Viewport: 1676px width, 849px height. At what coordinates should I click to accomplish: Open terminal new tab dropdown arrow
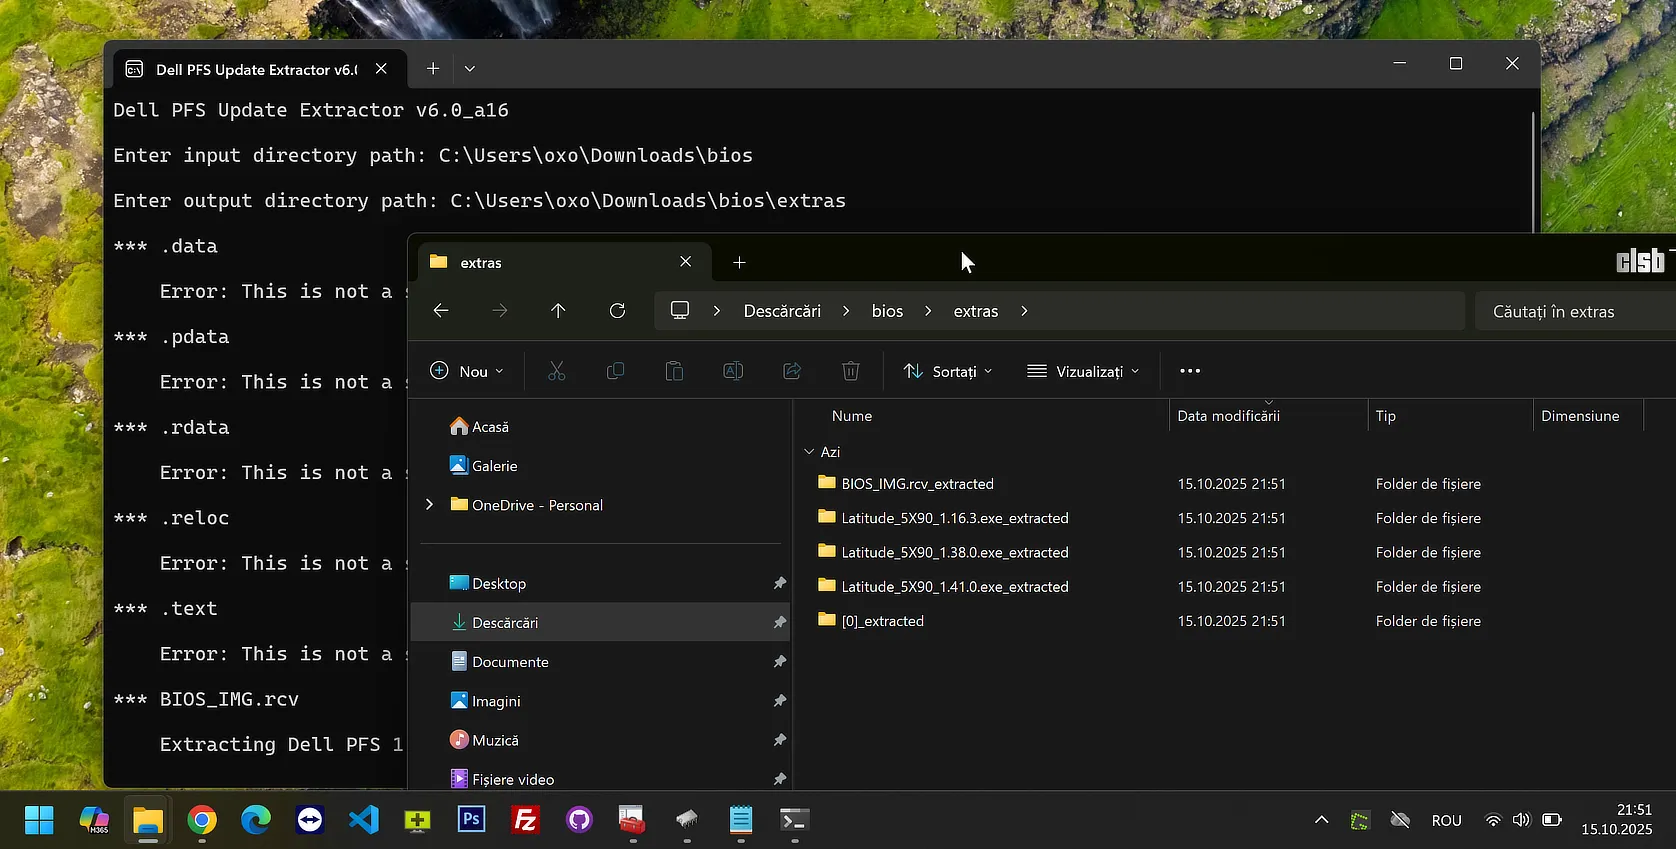469,68
